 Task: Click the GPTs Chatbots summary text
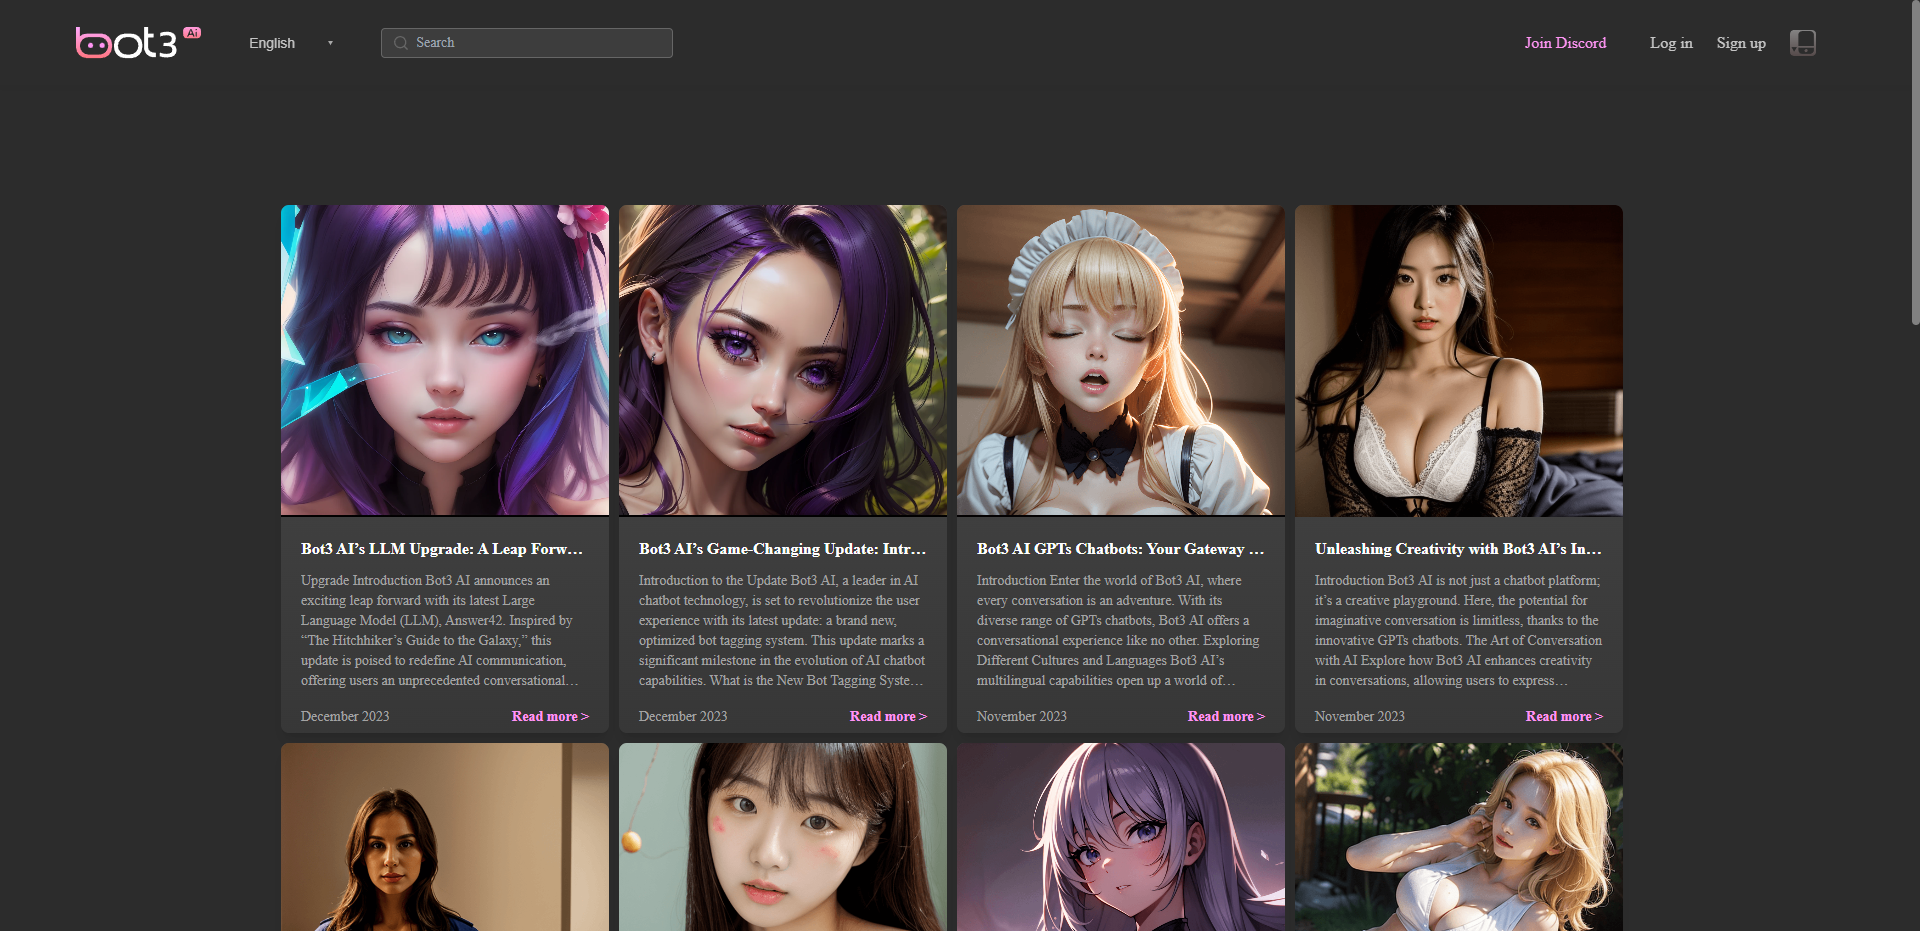tap(1119, 630)
